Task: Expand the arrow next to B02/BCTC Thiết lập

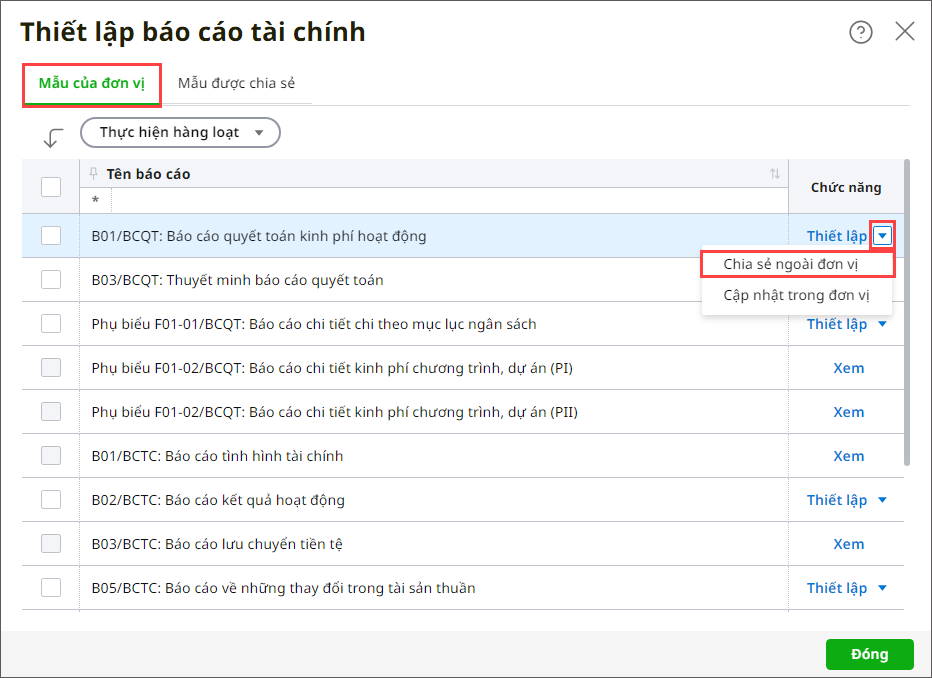Action: coord(883,500)
